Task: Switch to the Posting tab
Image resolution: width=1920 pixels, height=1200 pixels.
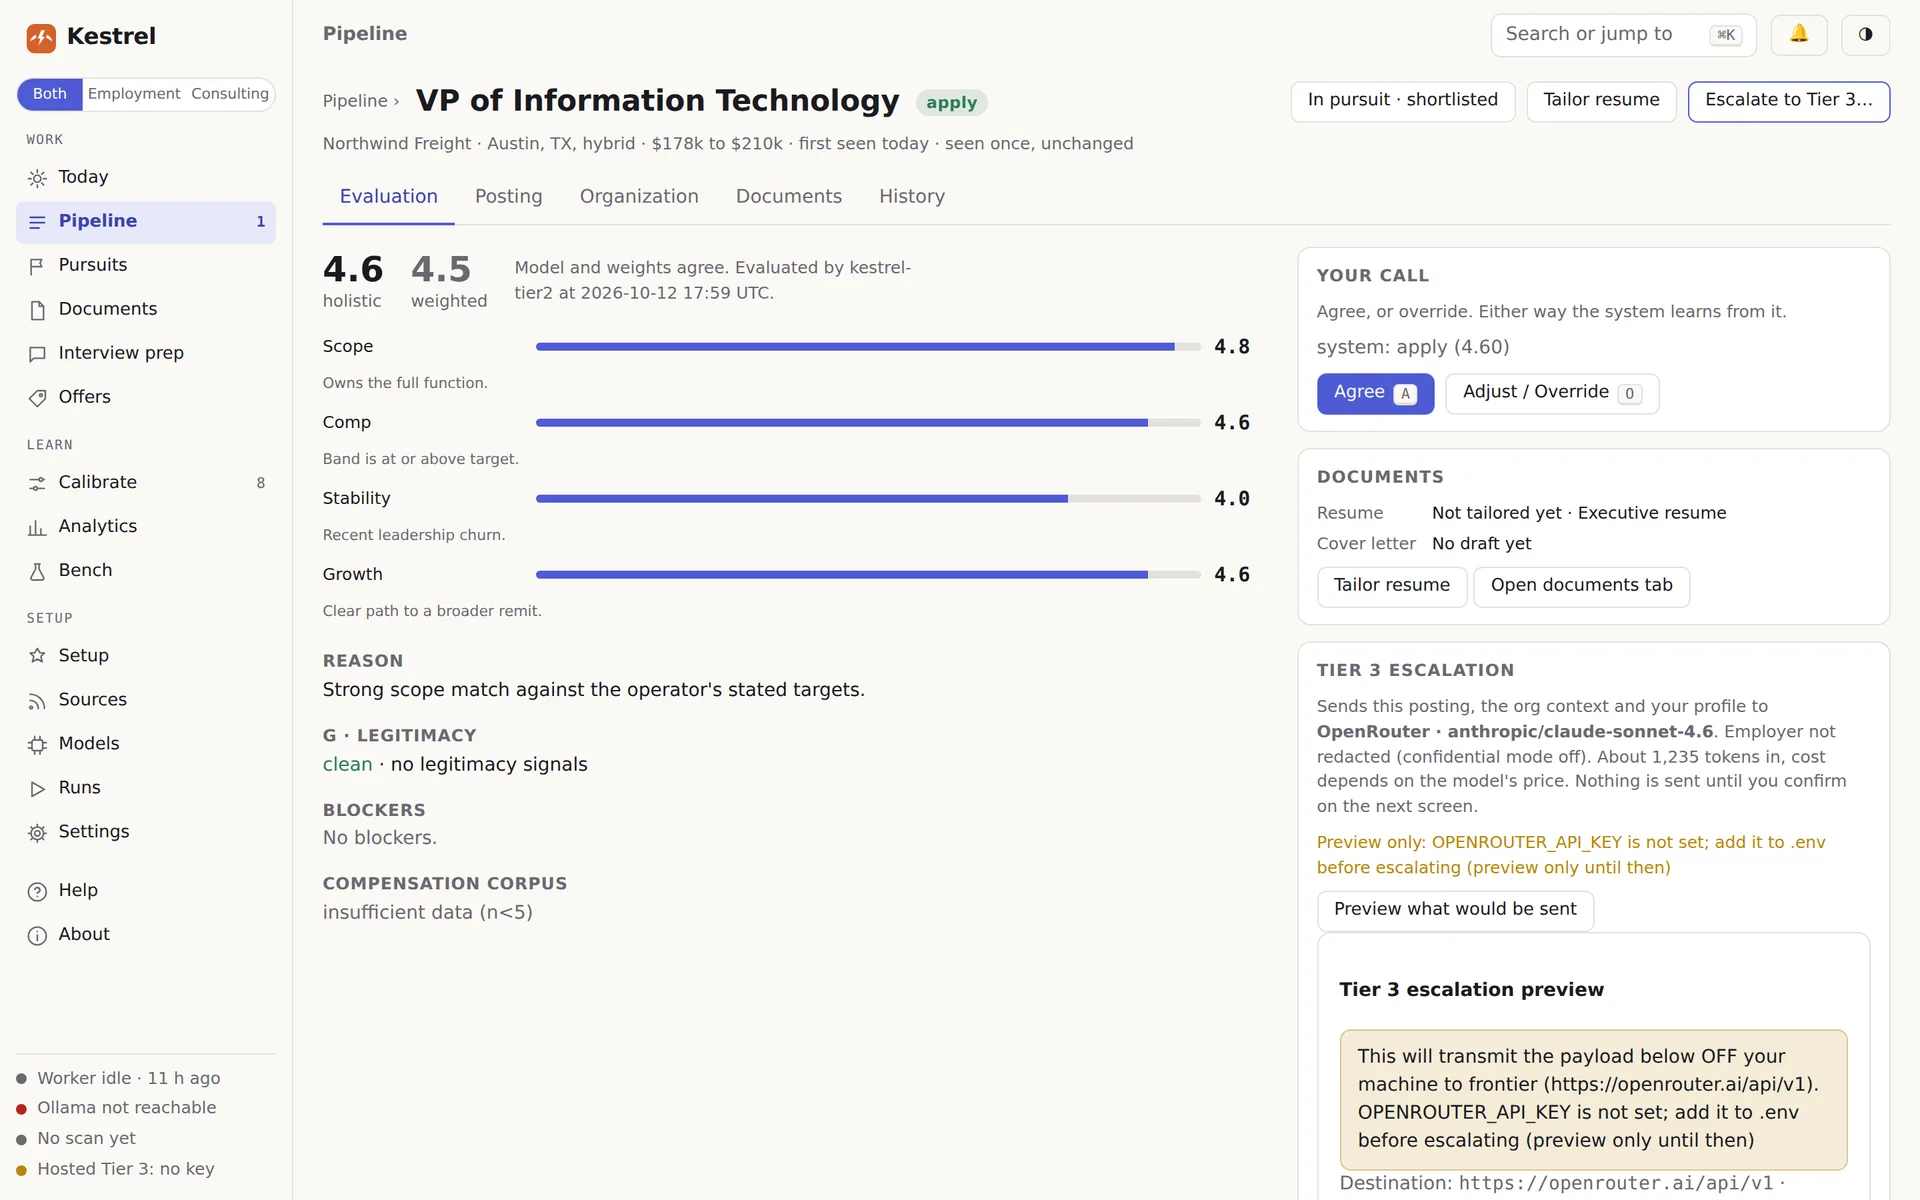Action: coord(508,197)
